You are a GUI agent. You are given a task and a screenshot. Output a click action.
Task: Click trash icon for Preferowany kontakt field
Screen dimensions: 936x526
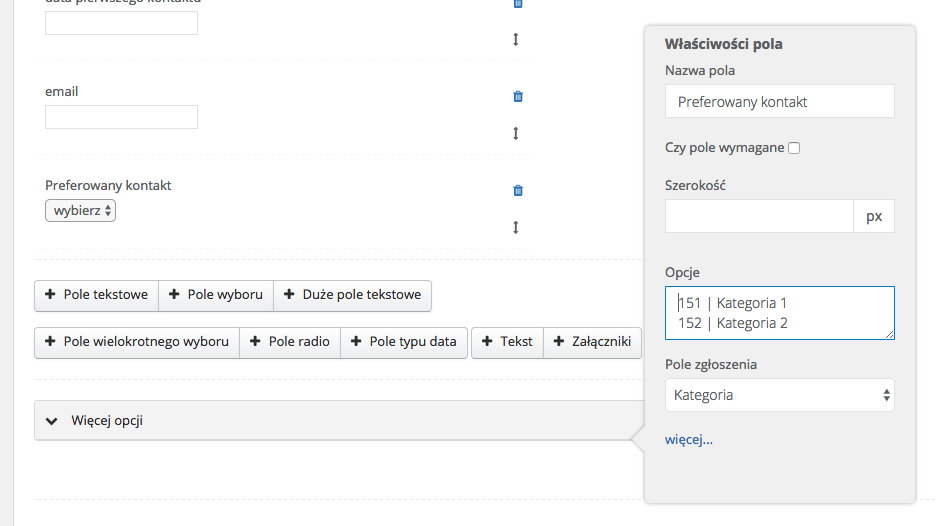tap(518, 191)
